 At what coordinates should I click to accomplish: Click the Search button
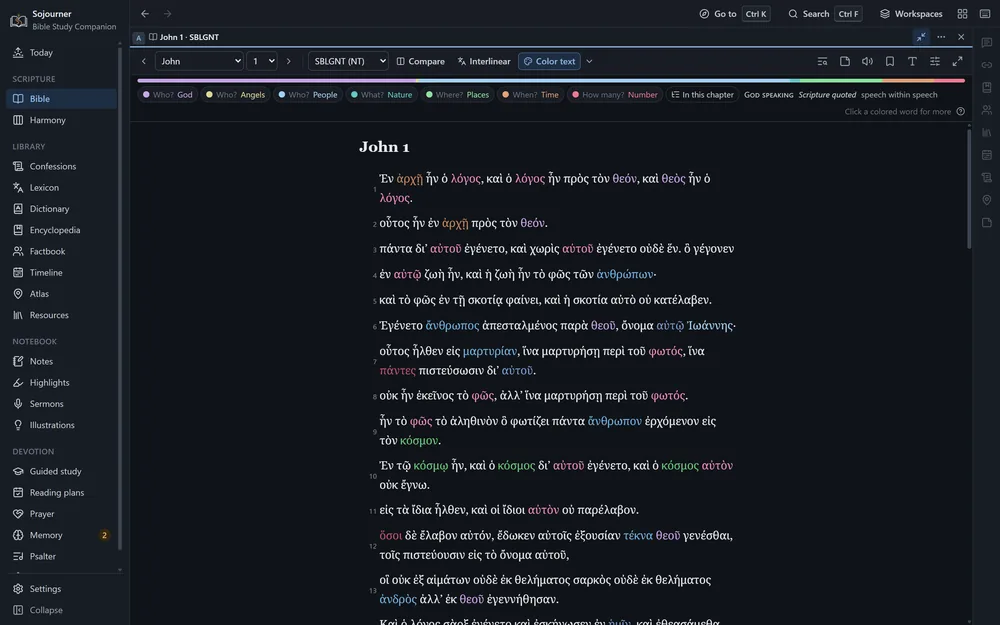(825, 14)
